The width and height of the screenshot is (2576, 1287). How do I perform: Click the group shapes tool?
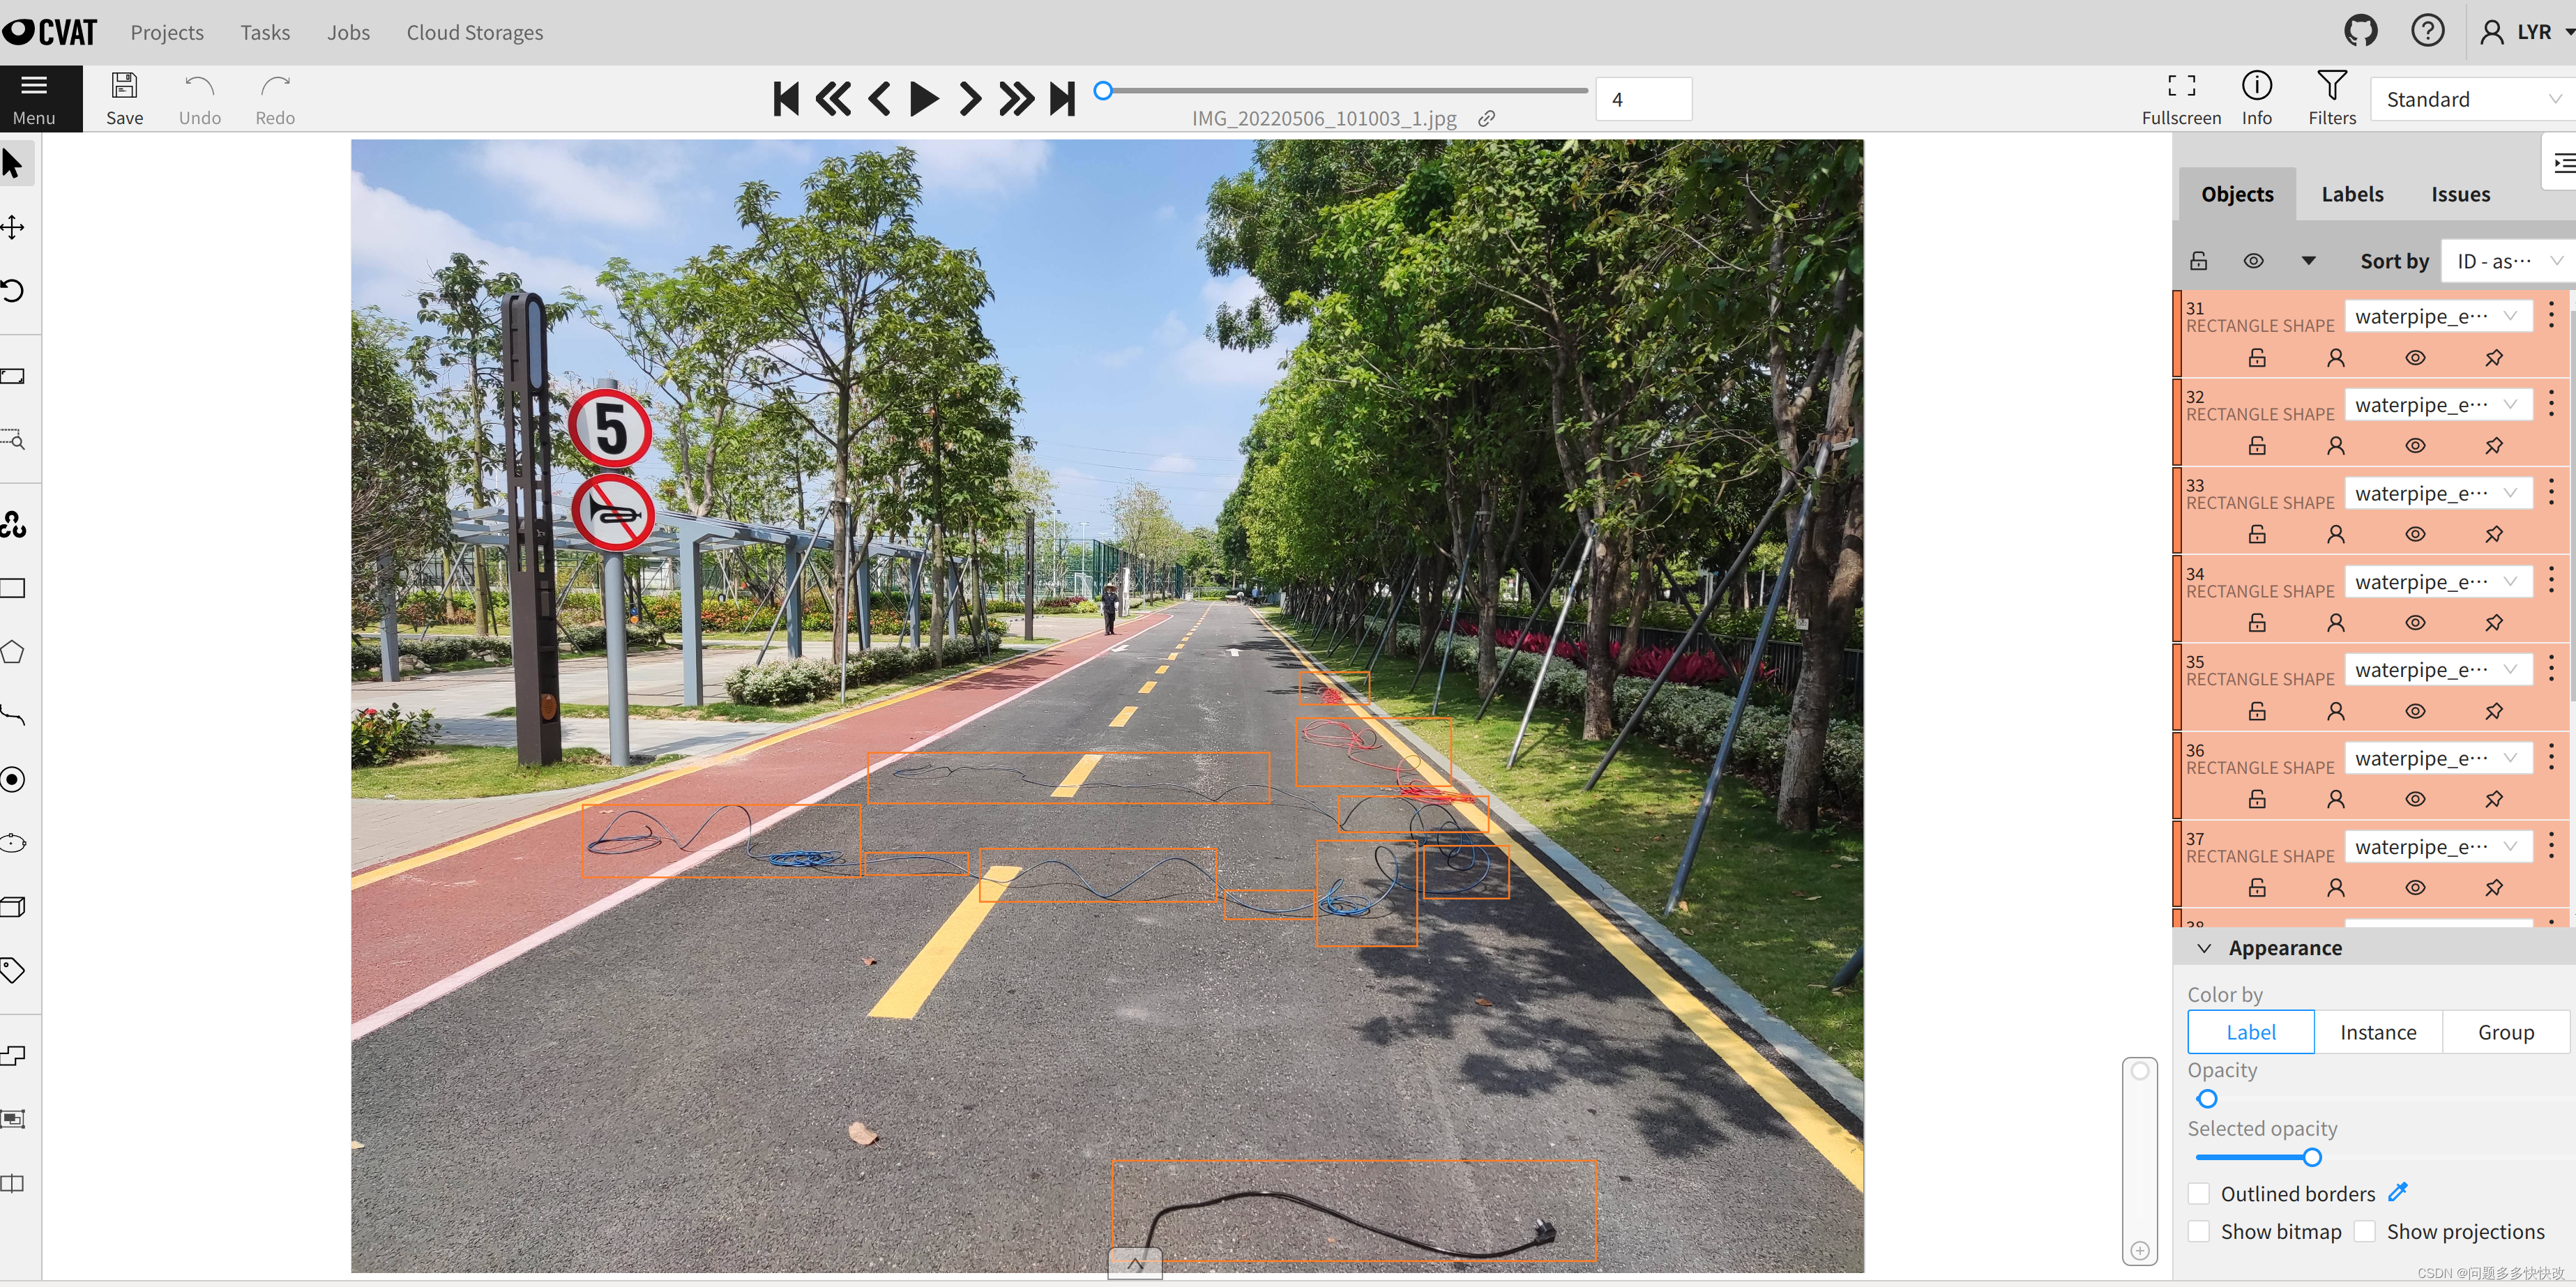[13, 1119]
